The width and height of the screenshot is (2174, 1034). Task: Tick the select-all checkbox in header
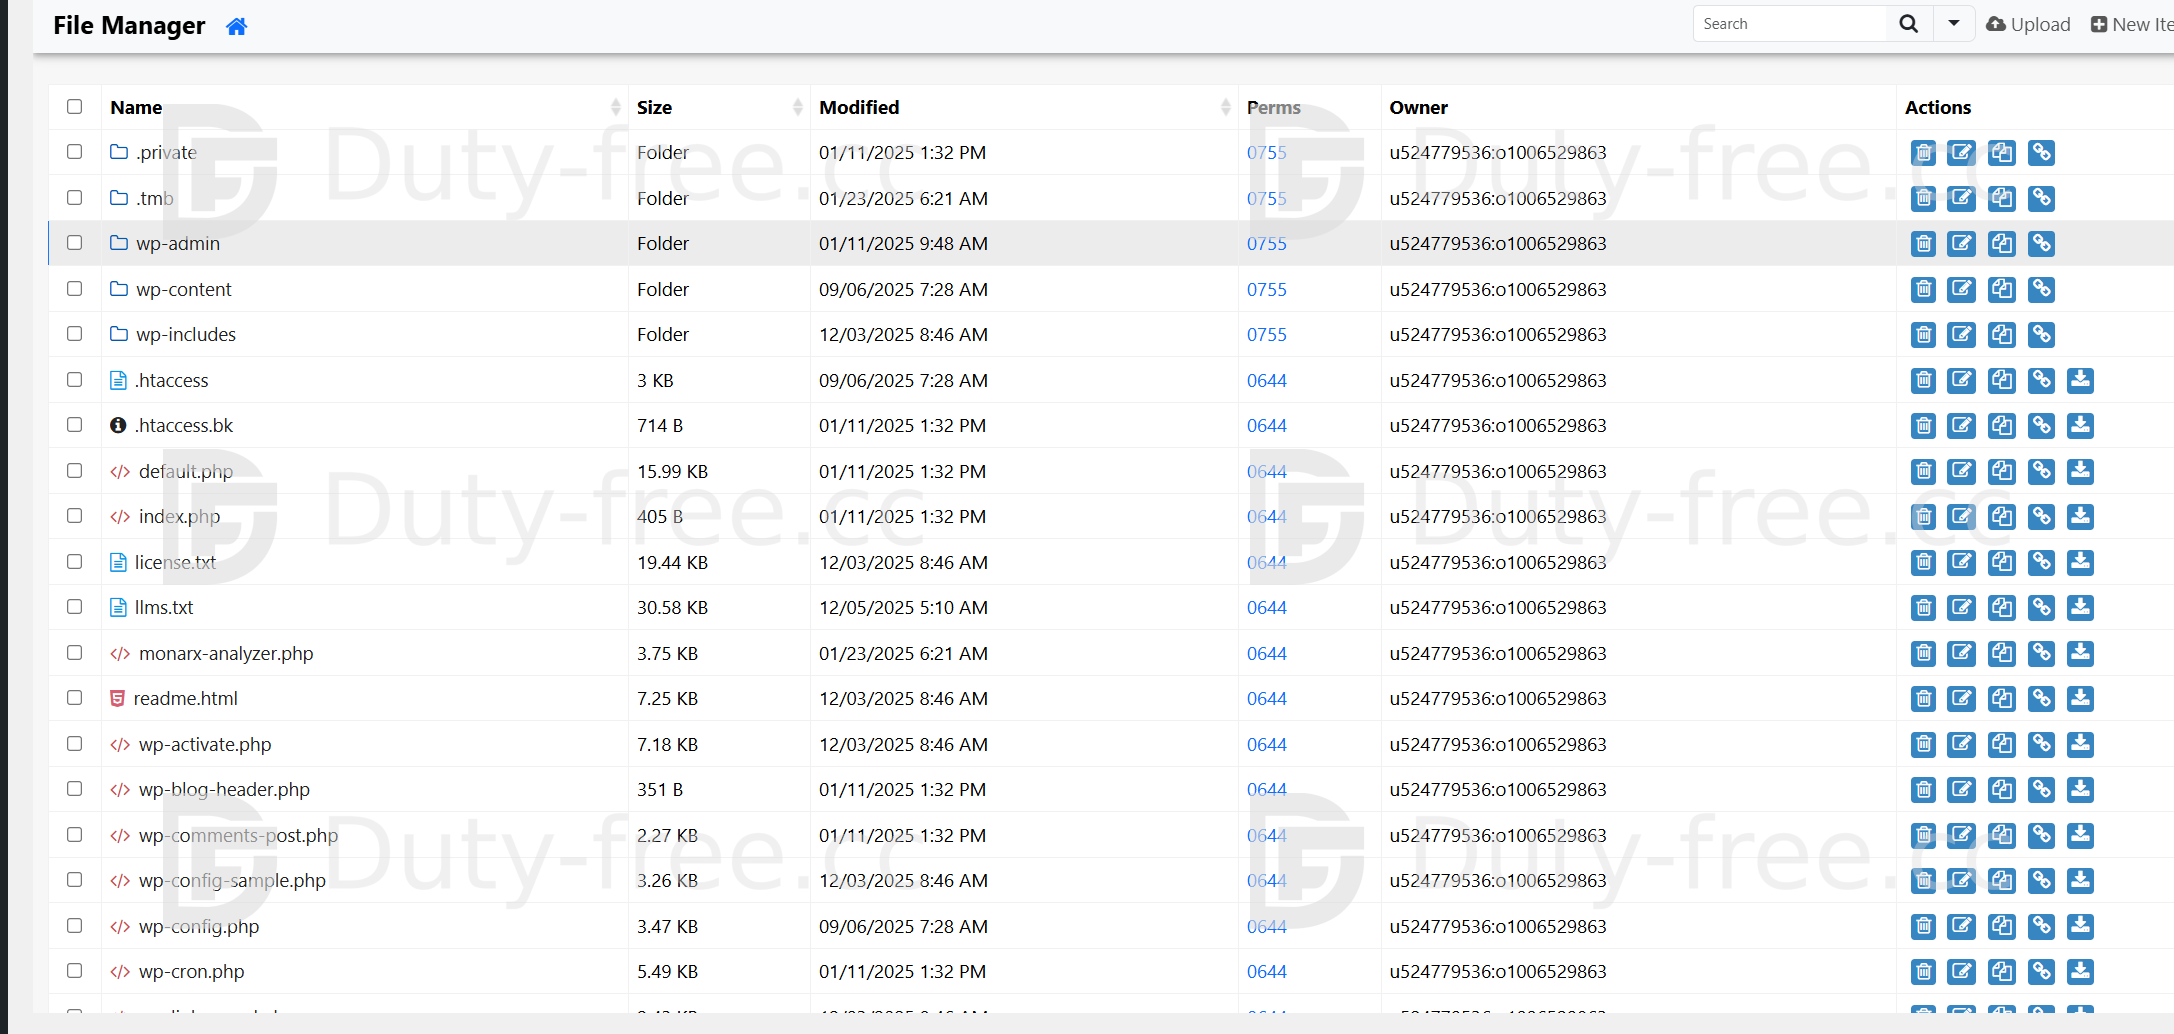(x=75, y=107)
